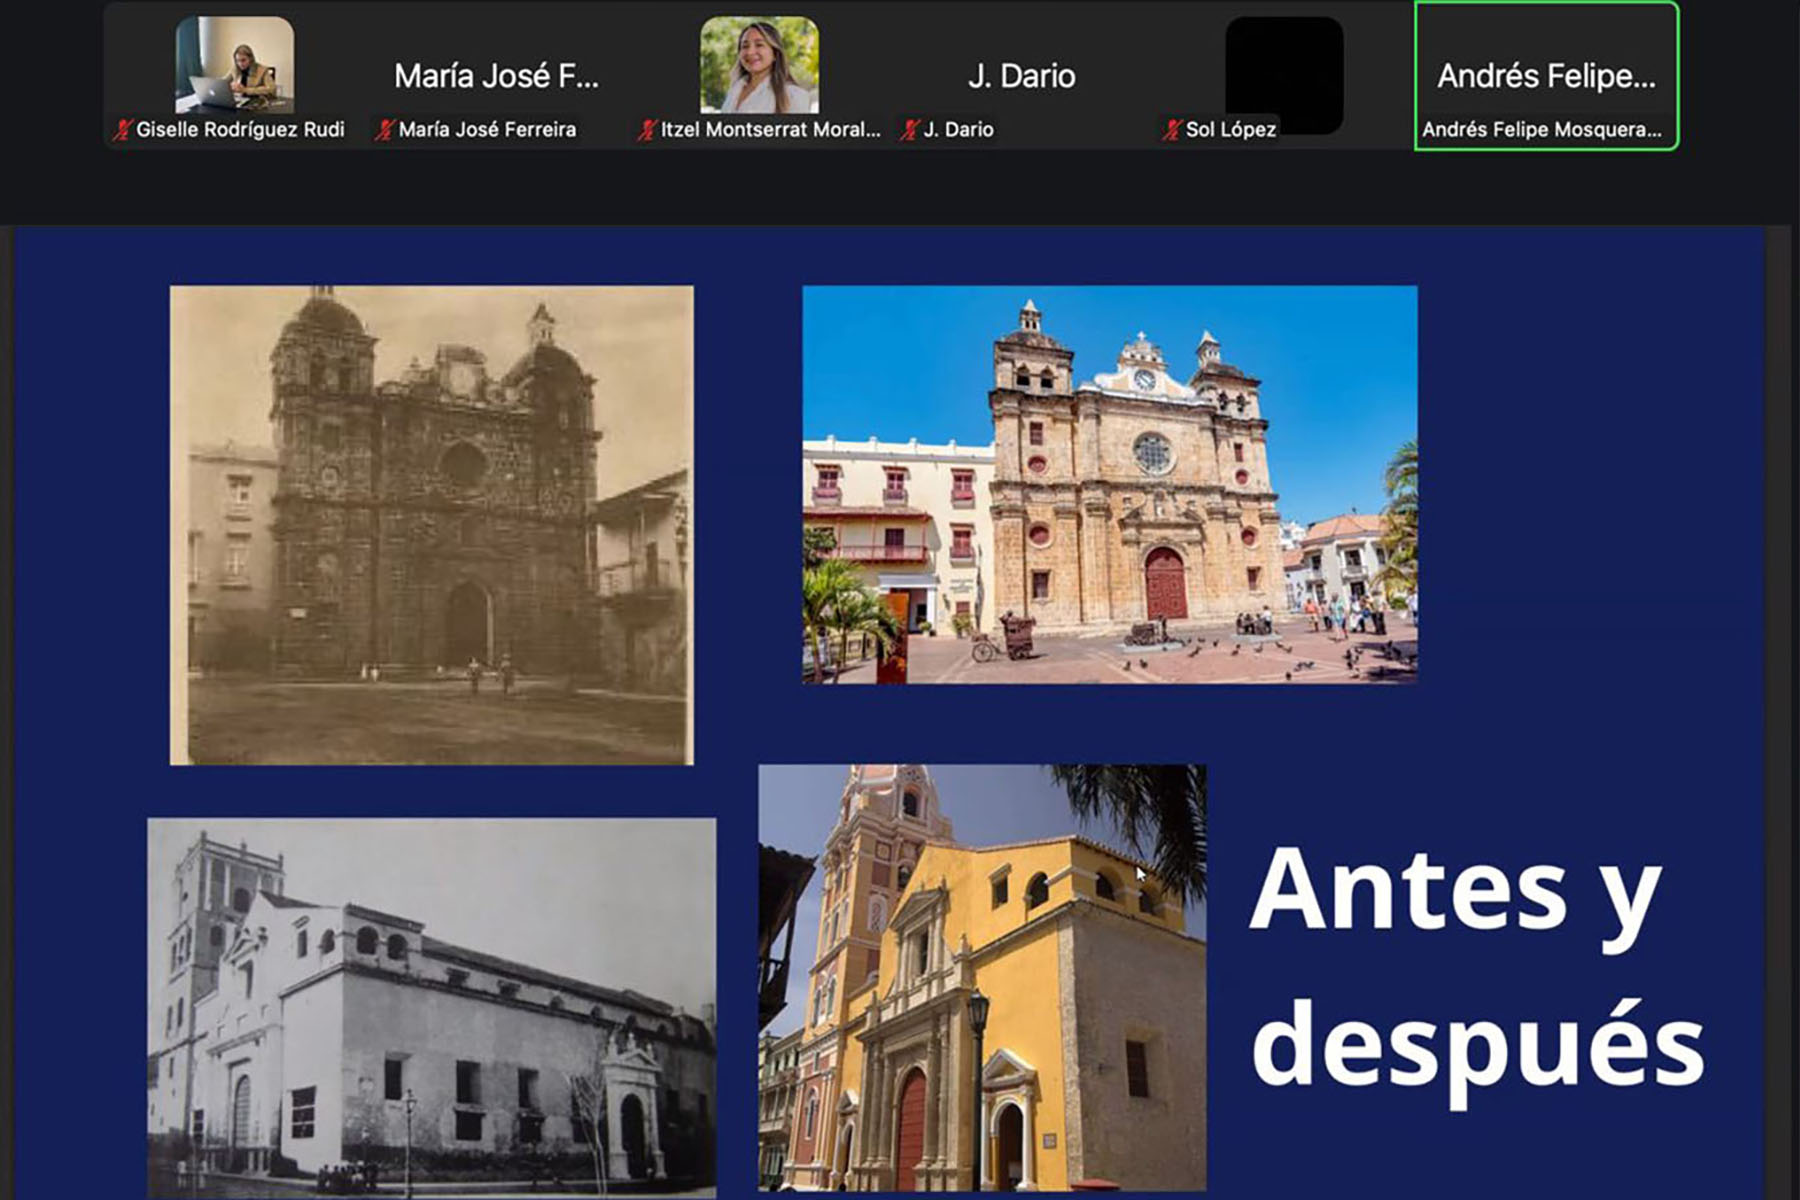Unmute Itzel Montserrat Morales' microphone
This screenshot has width=1800, height=1200.
pyautogui.click(x=645, y=128)
